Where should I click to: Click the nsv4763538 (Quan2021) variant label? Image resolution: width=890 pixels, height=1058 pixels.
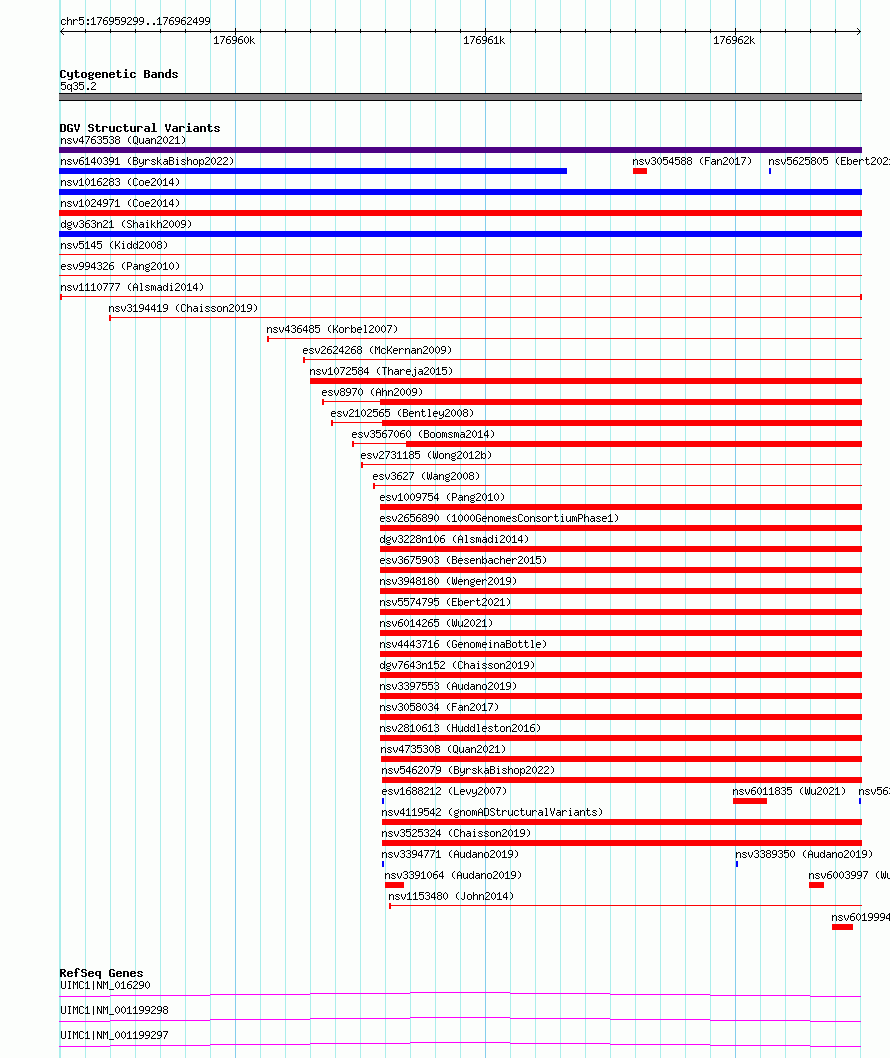(x=123, y=140)
